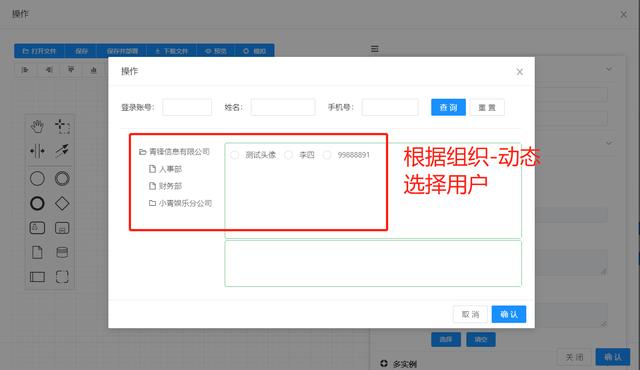Pick the user task shape in palette
Viewport: 640px width, 370px height.
tap(37, 228)
